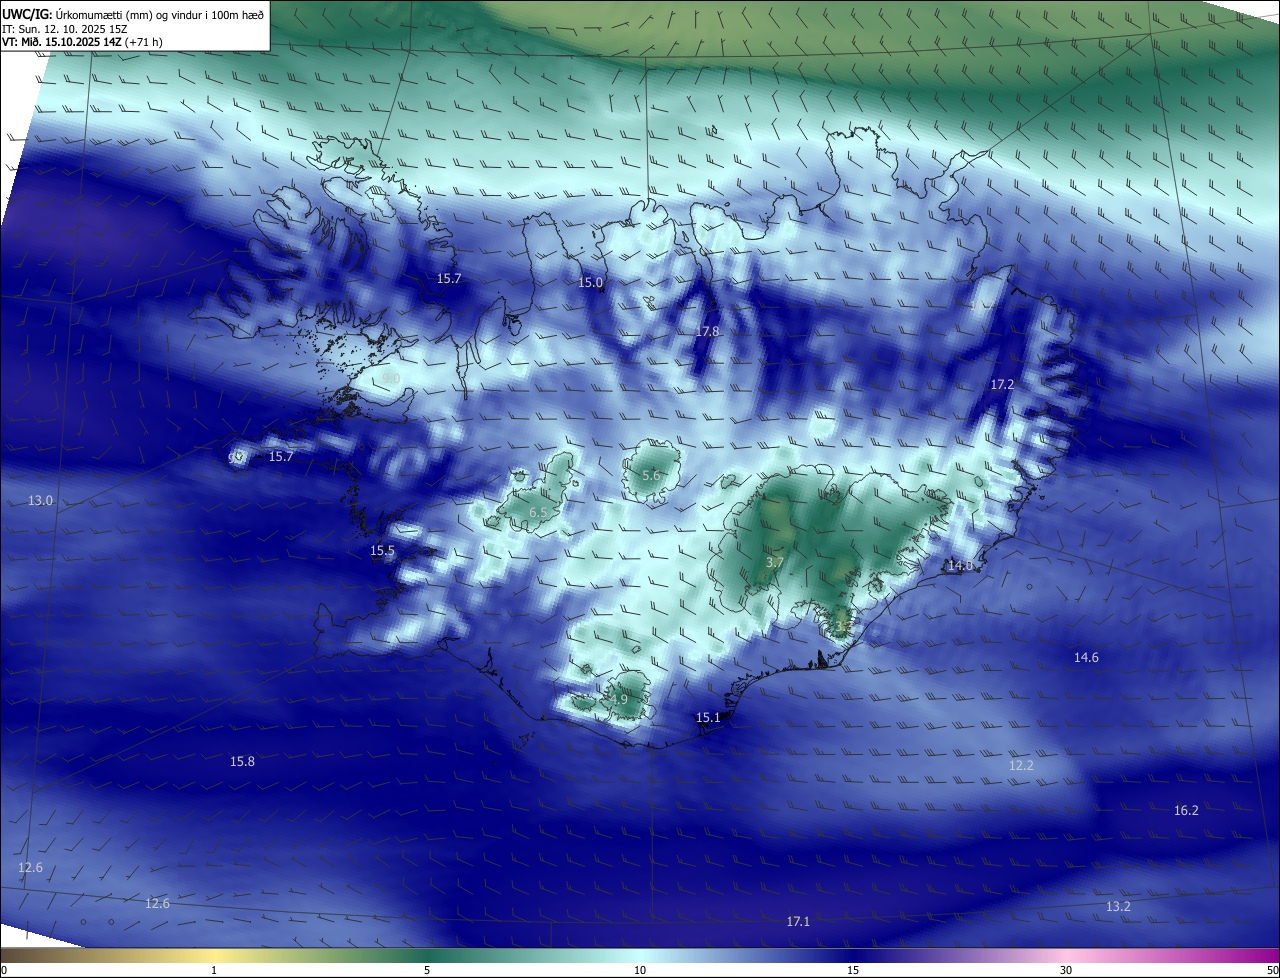Click the UWC/IG Úrkomumætti map title
This screenshot has height=978, width=1280.
133,13
